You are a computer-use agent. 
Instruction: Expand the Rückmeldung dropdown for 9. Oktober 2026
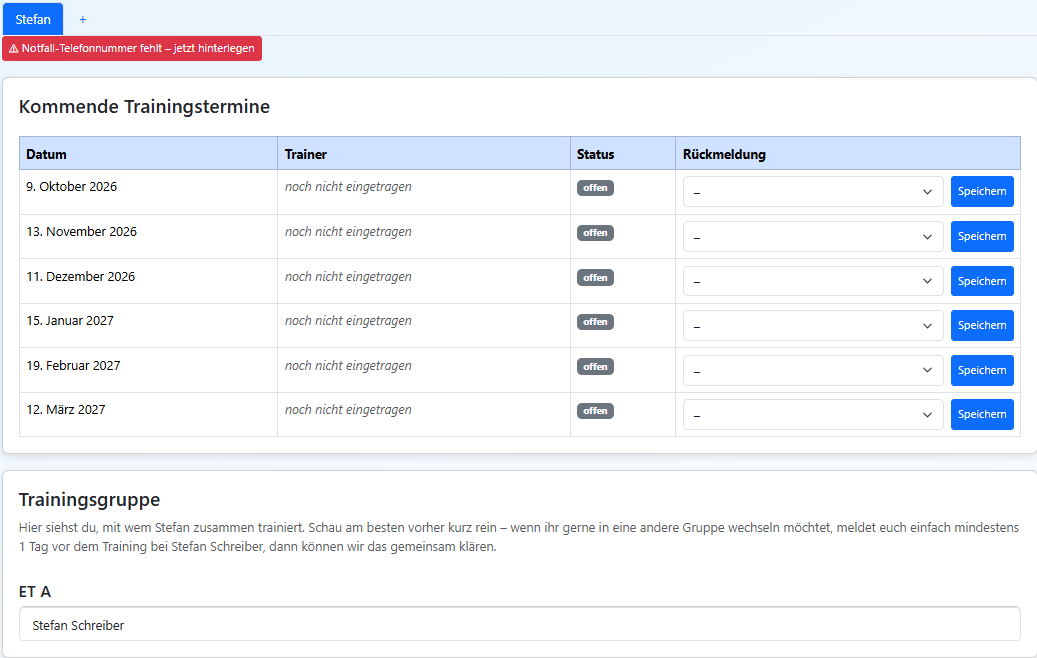tap(813, 192)
